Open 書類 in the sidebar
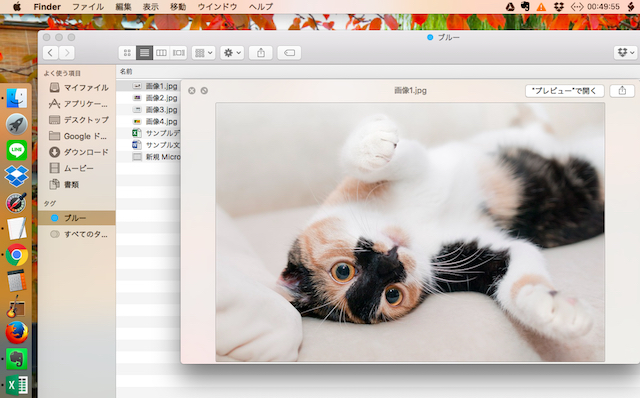The image size is (640, 398). (64, 185)
